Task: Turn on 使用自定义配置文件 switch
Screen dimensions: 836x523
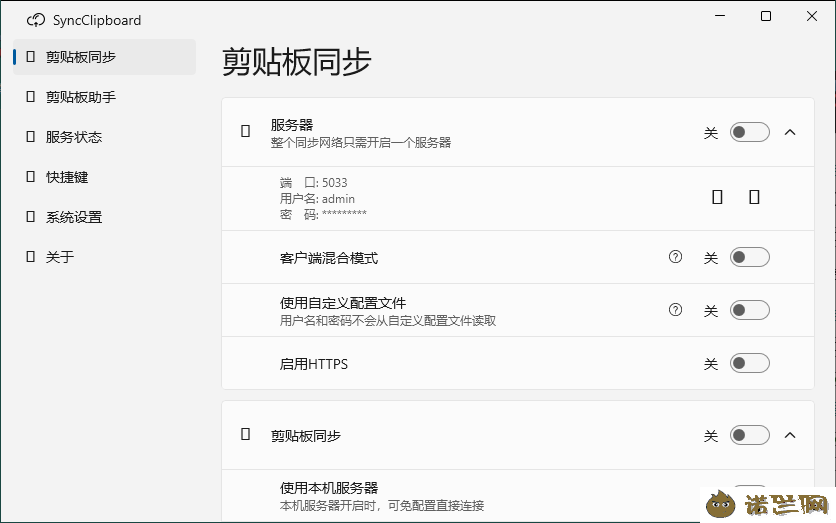Action: coord(750,310)
